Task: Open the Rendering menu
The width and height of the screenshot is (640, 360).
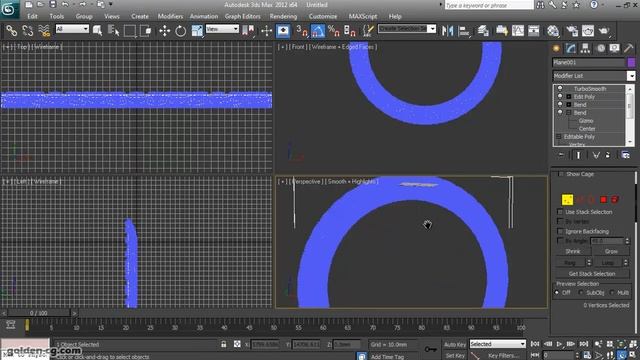Action: pyautogui.click(x=283, y=16)
